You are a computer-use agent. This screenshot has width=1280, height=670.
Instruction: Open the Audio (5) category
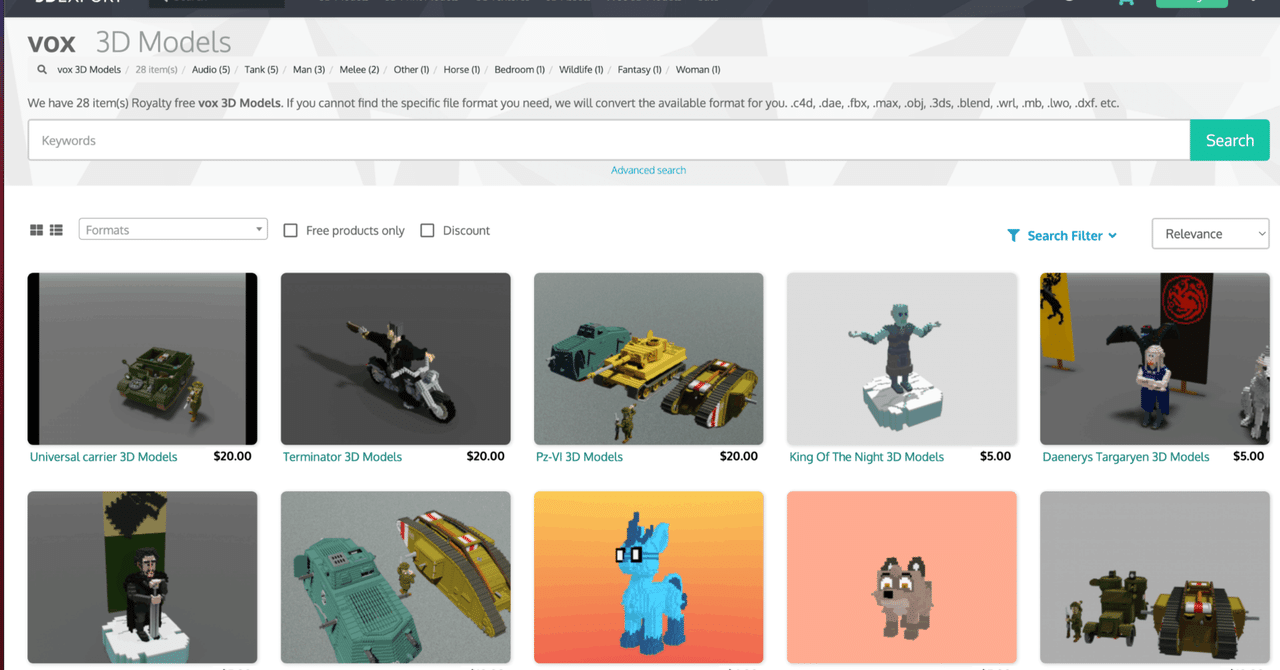pyautogui.click(x=210, y=69)
